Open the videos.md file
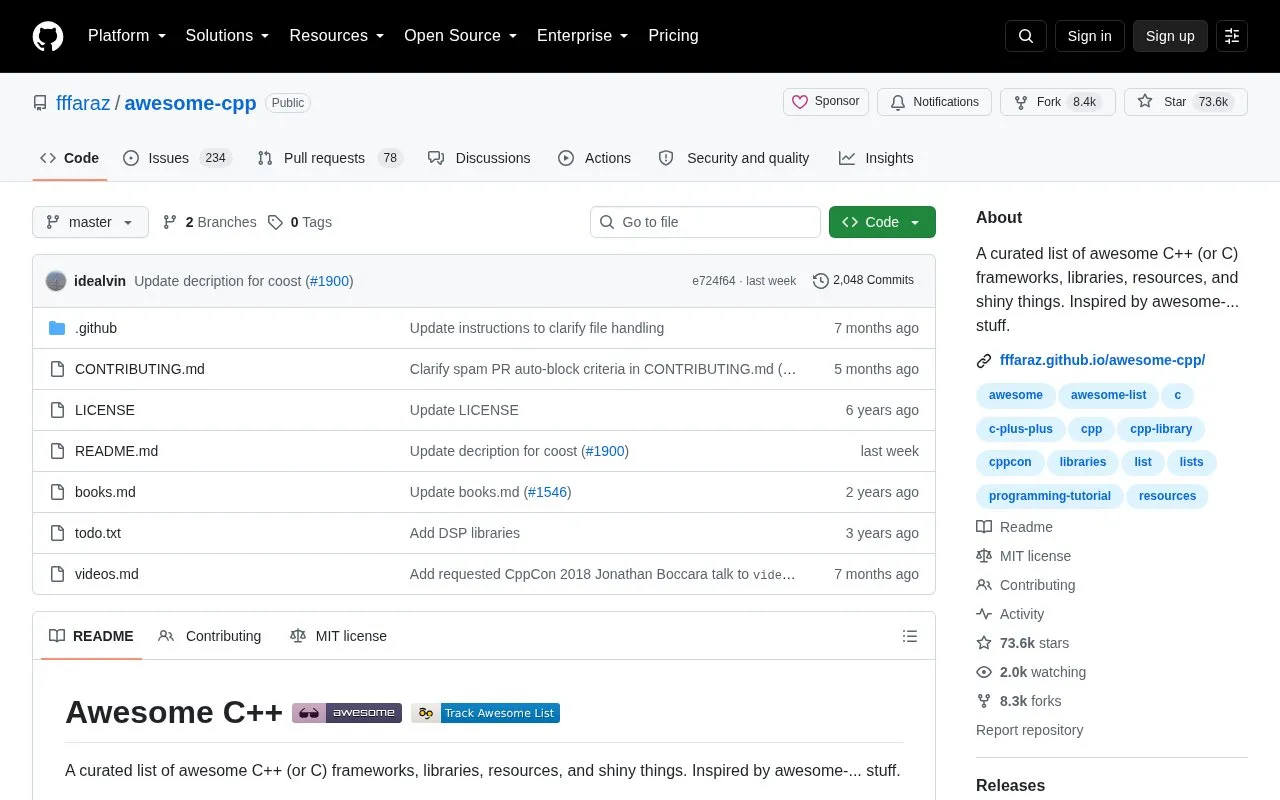The height and width of the screenshot is (800, 1280). point(107,574)
